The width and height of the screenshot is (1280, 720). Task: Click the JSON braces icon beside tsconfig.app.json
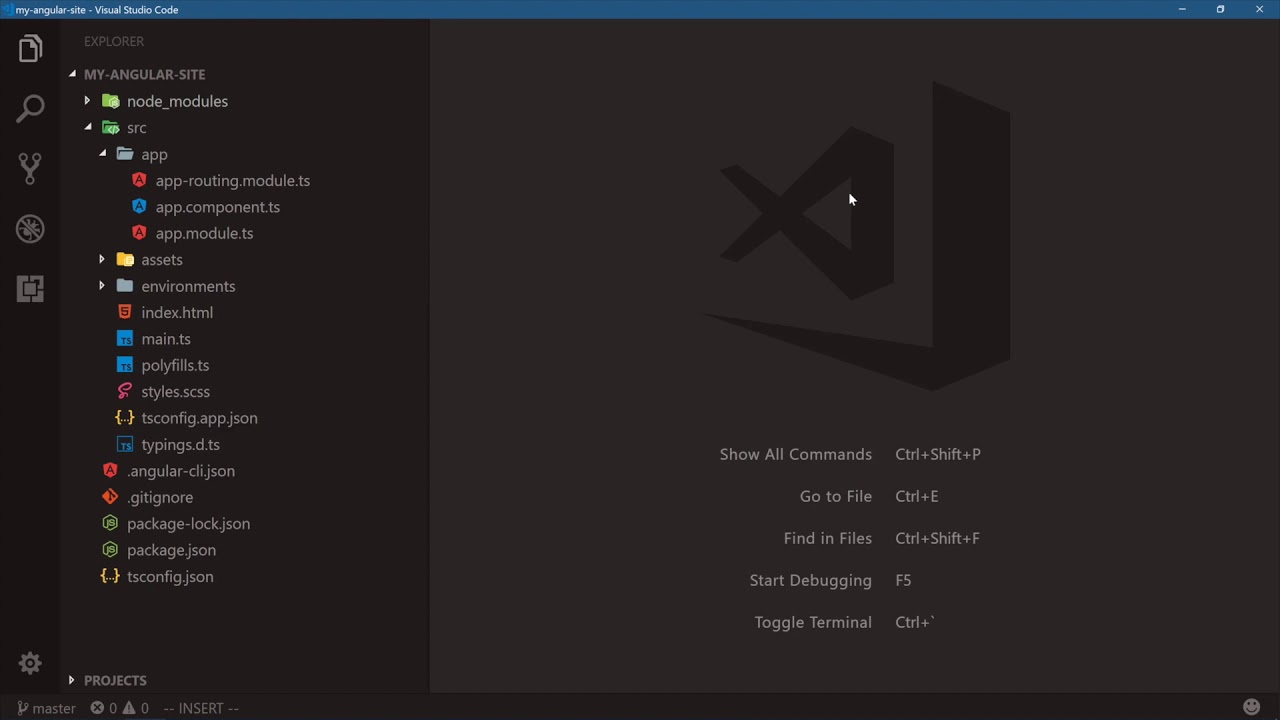(125, 418)
